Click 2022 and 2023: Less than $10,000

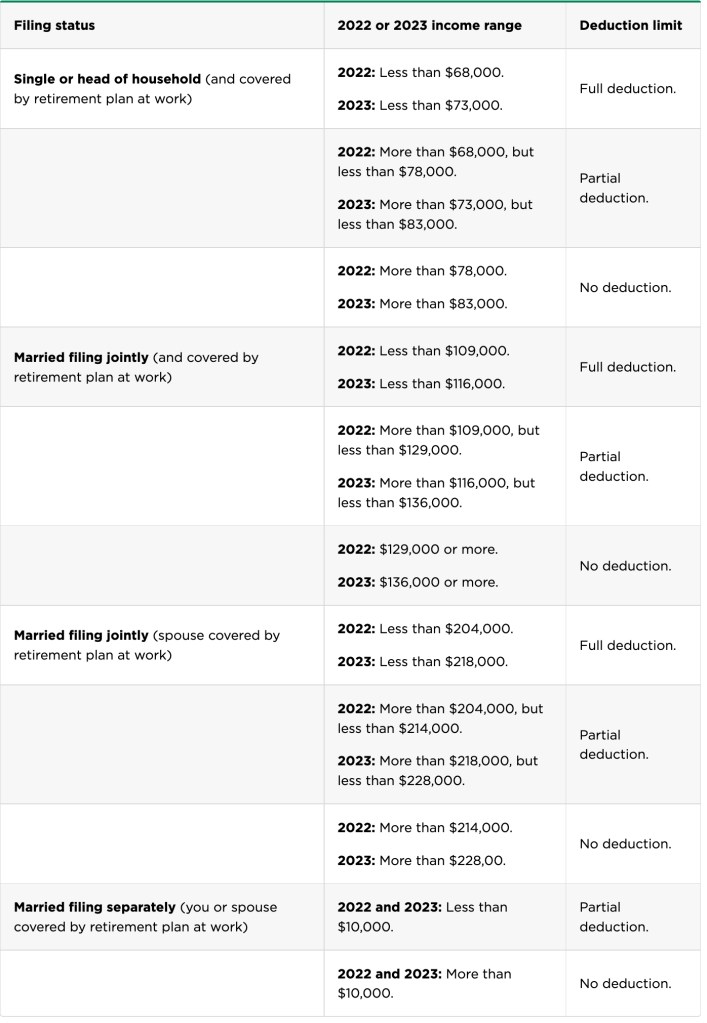[422, 917]
